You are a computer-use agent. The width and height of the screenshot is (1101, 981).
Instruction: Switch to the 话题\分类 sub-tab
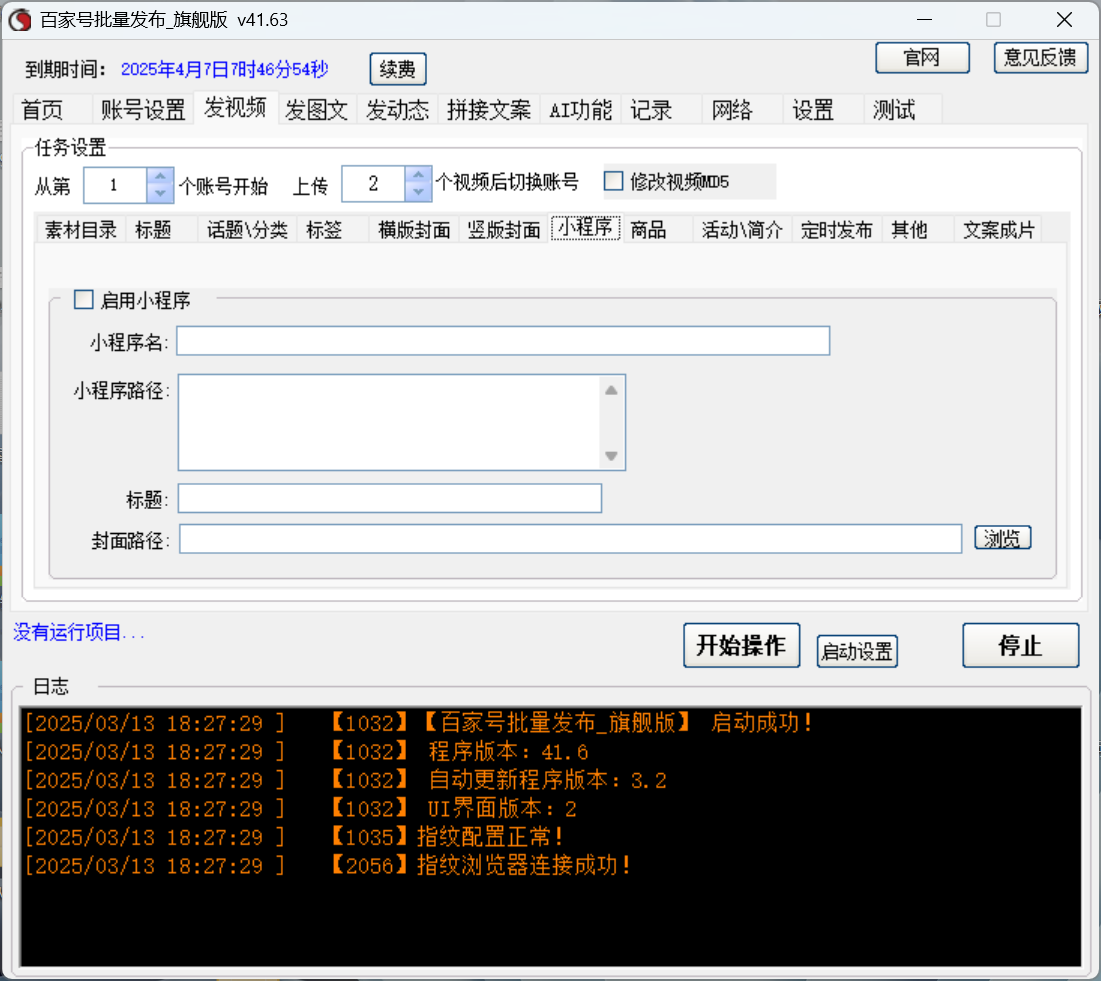click(x=247, y=230)
